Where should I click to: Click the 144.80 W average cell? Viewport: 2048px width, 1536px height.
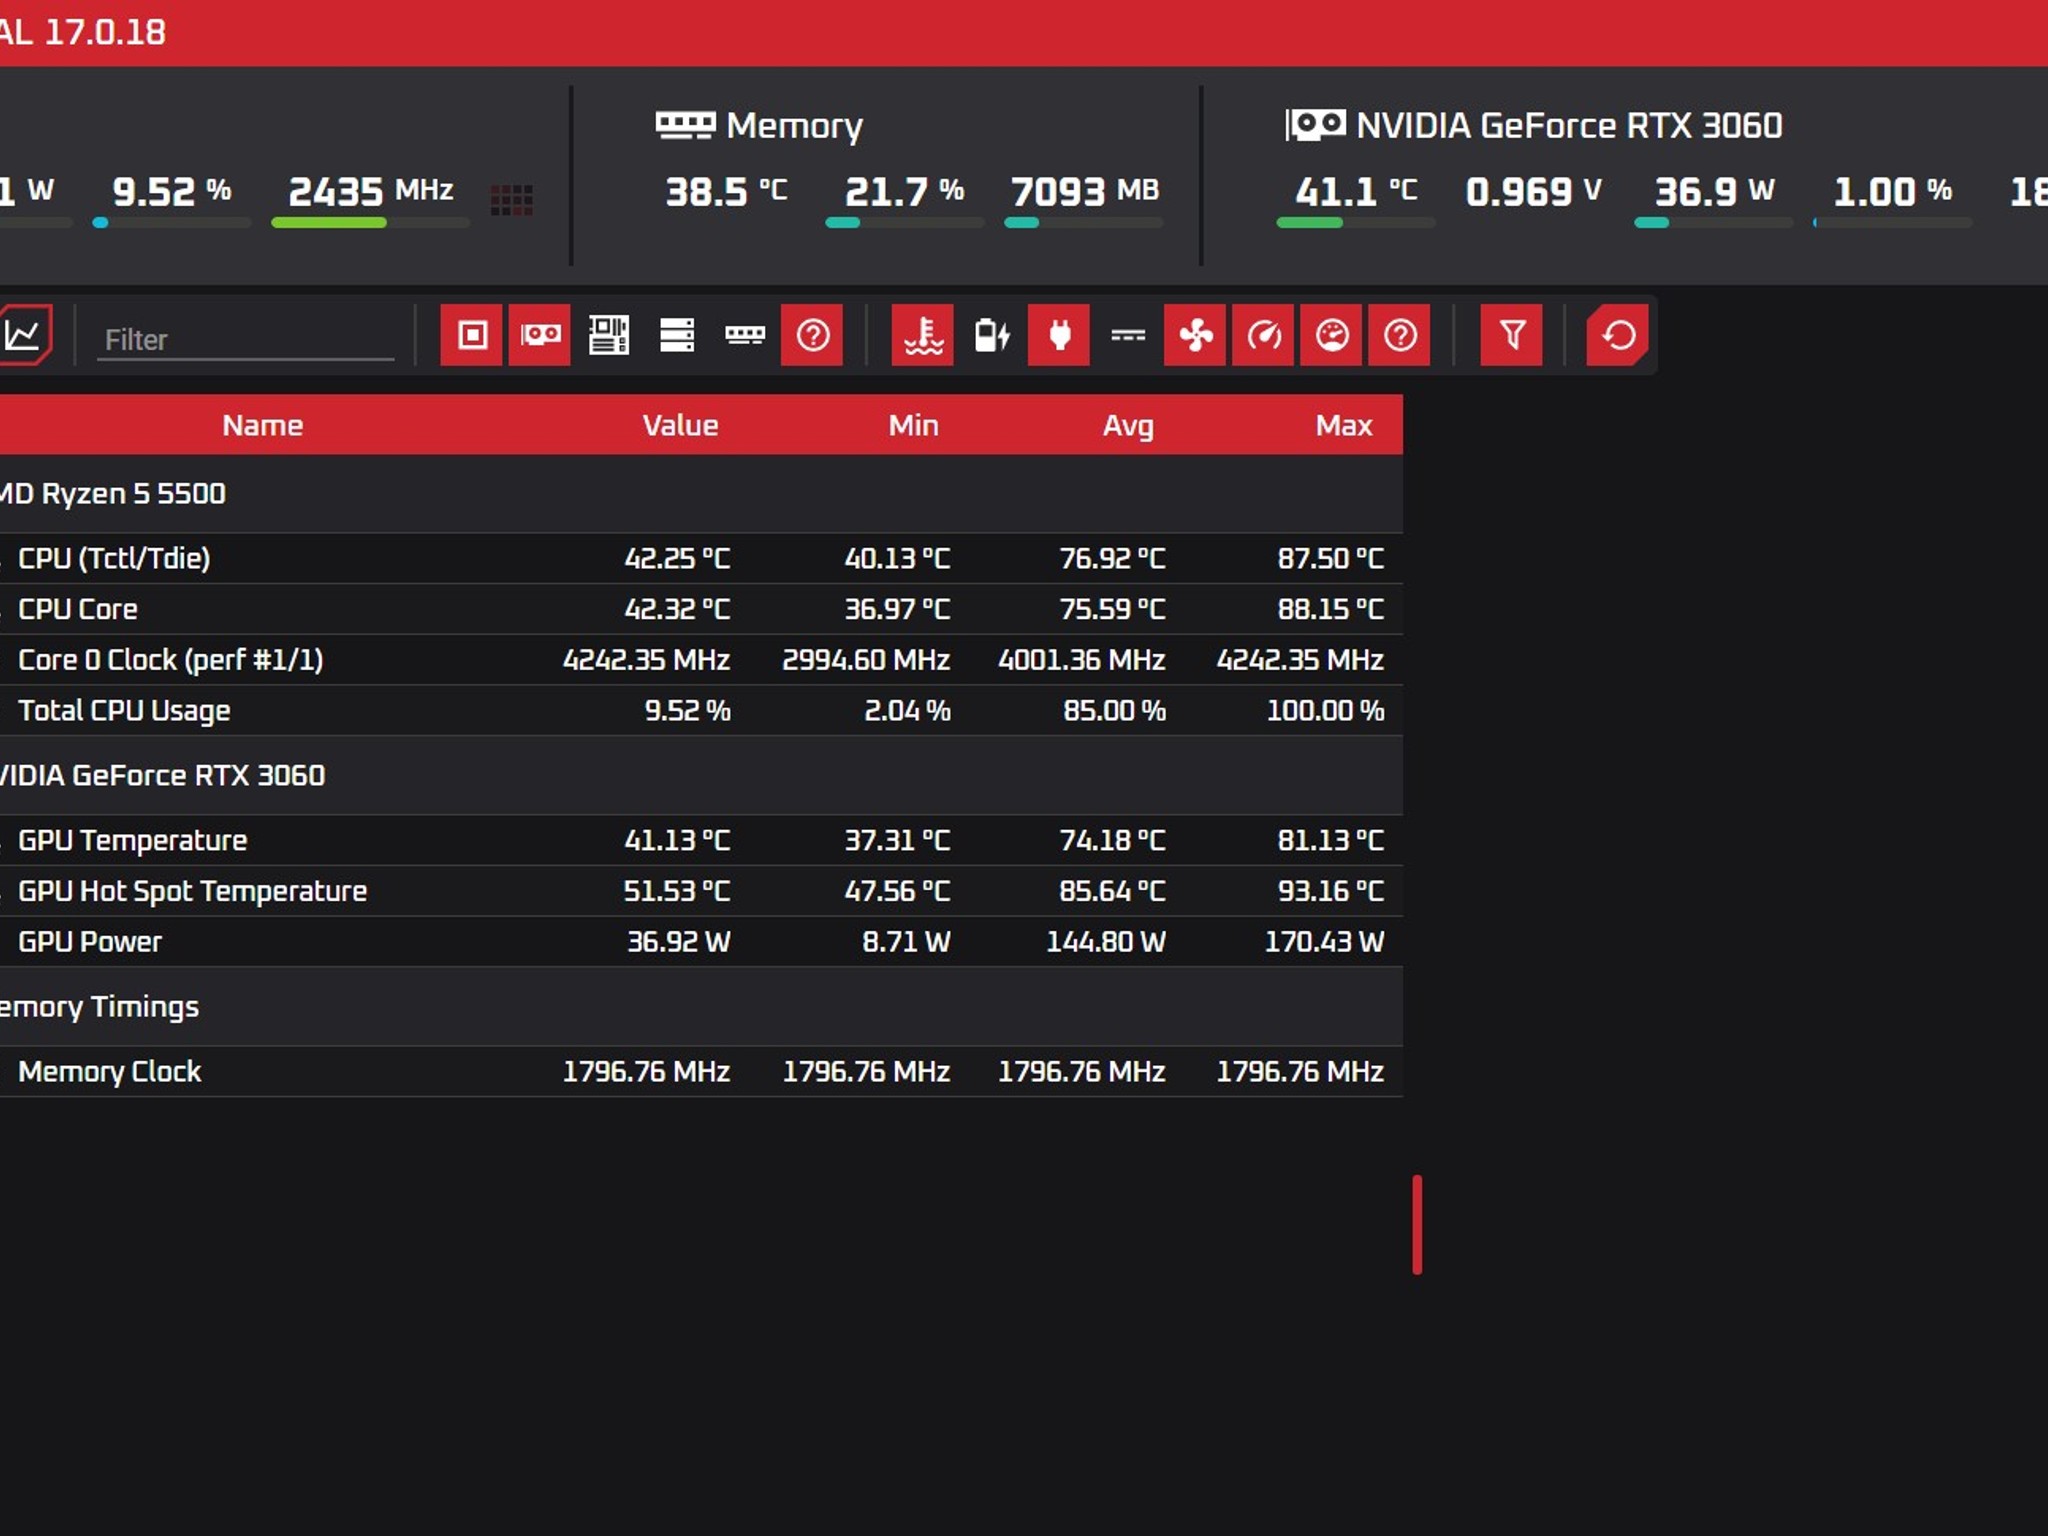[1106, 942]
